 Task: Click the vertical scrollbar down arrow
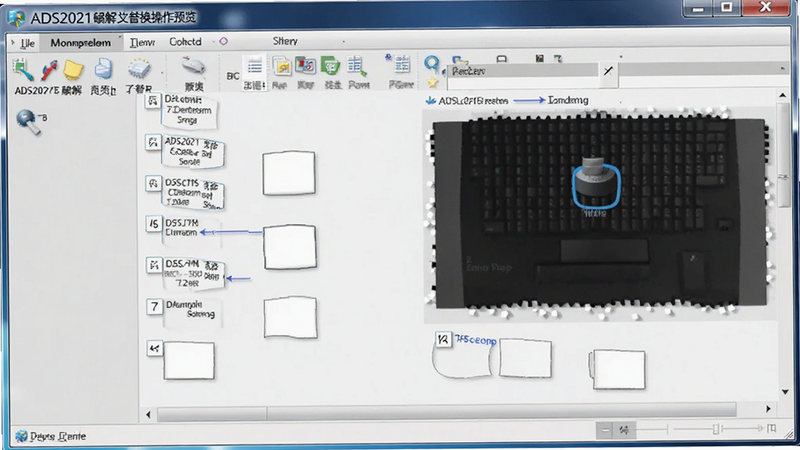(x=785, y=392)
